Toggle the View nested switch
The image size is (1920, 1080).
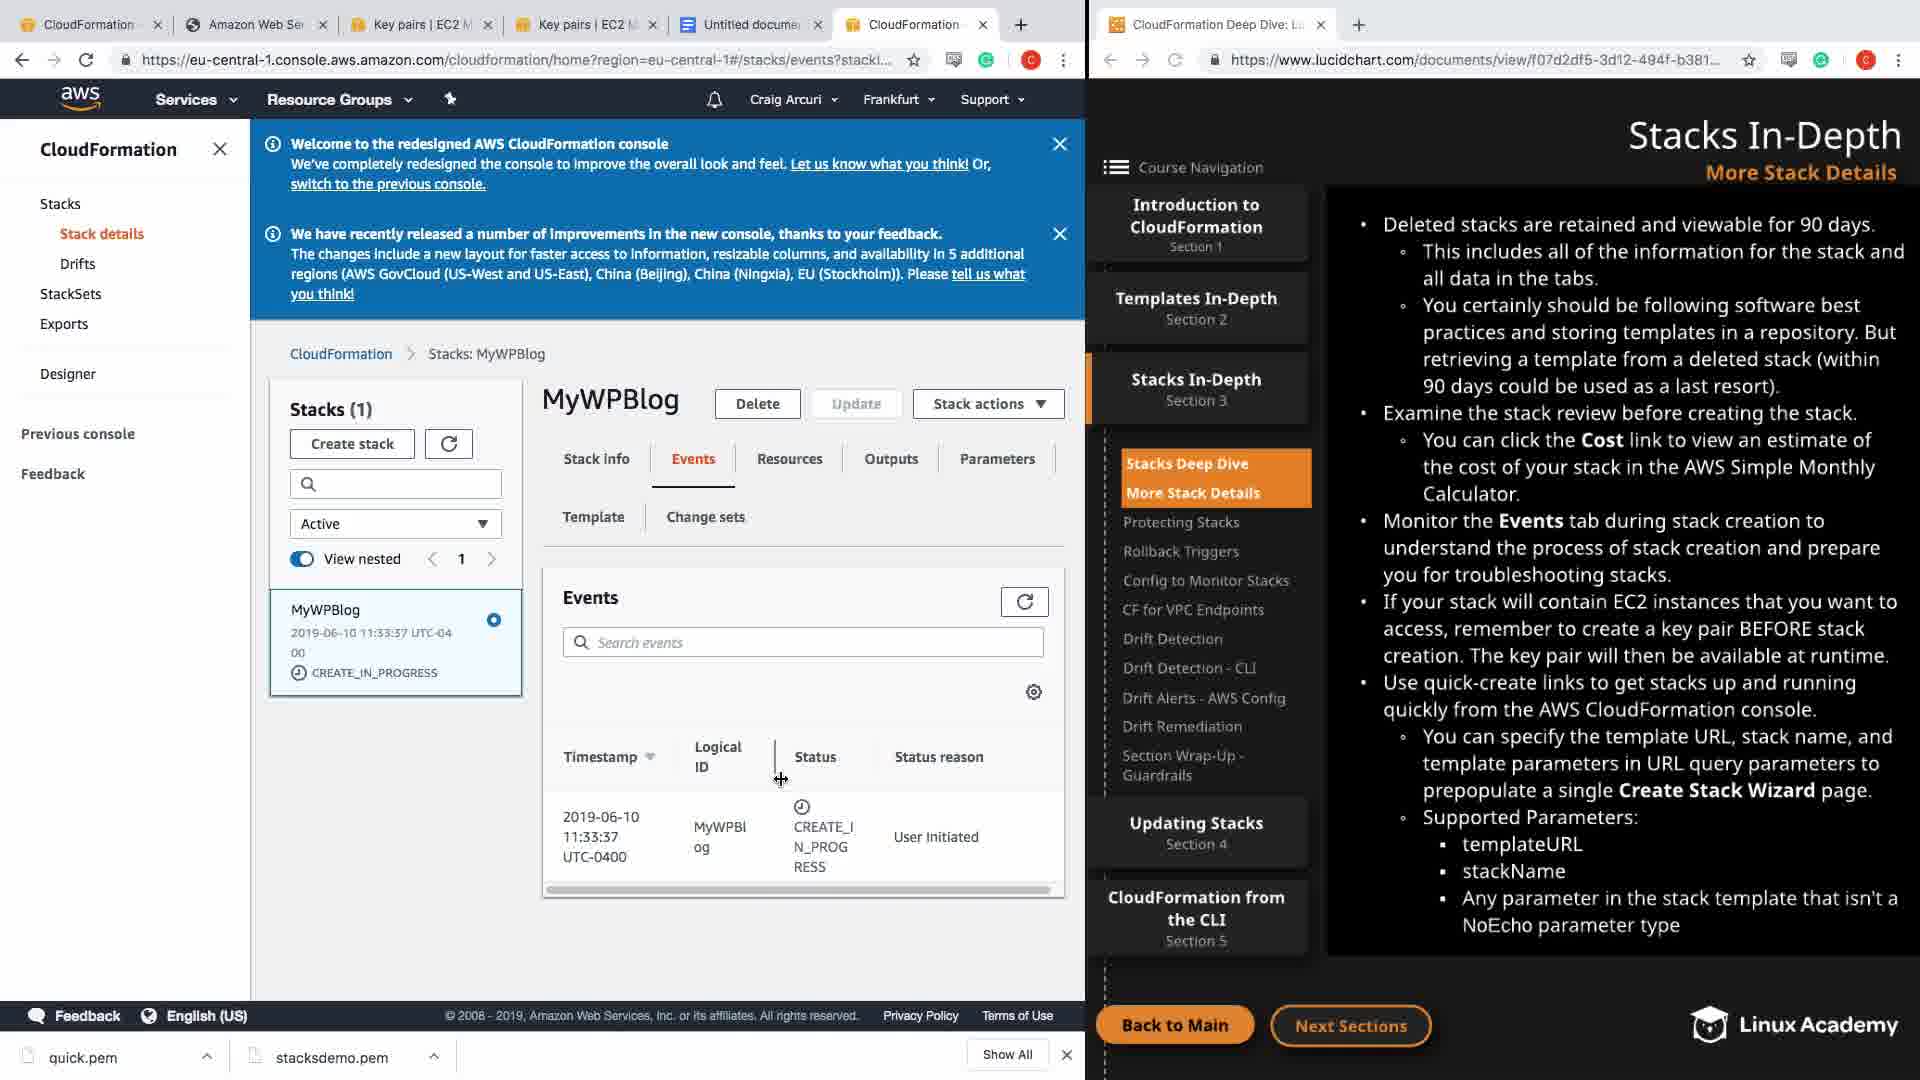tap(302, 559)
